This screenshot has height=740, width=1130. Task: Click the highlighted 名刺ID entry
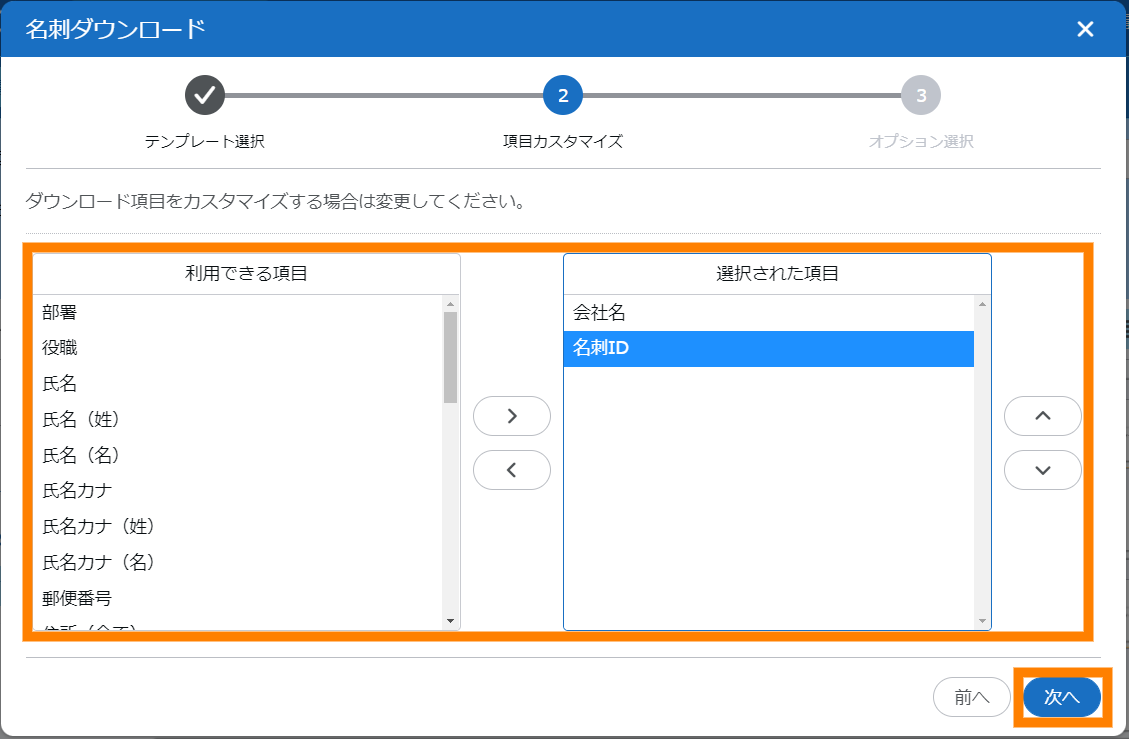pyautogui.click(x=768, y=349)
